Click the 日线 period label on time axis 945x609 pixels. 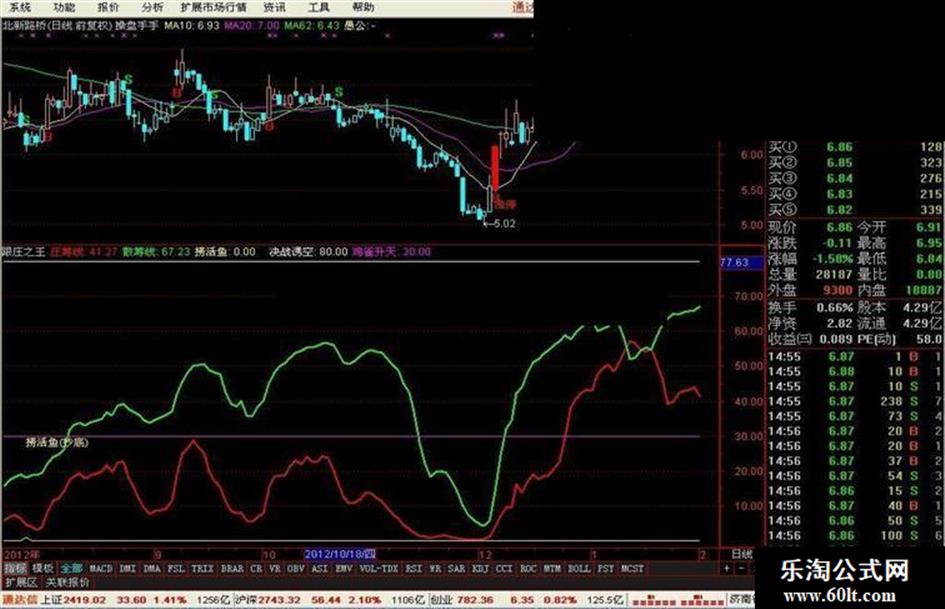click(742, 554)
